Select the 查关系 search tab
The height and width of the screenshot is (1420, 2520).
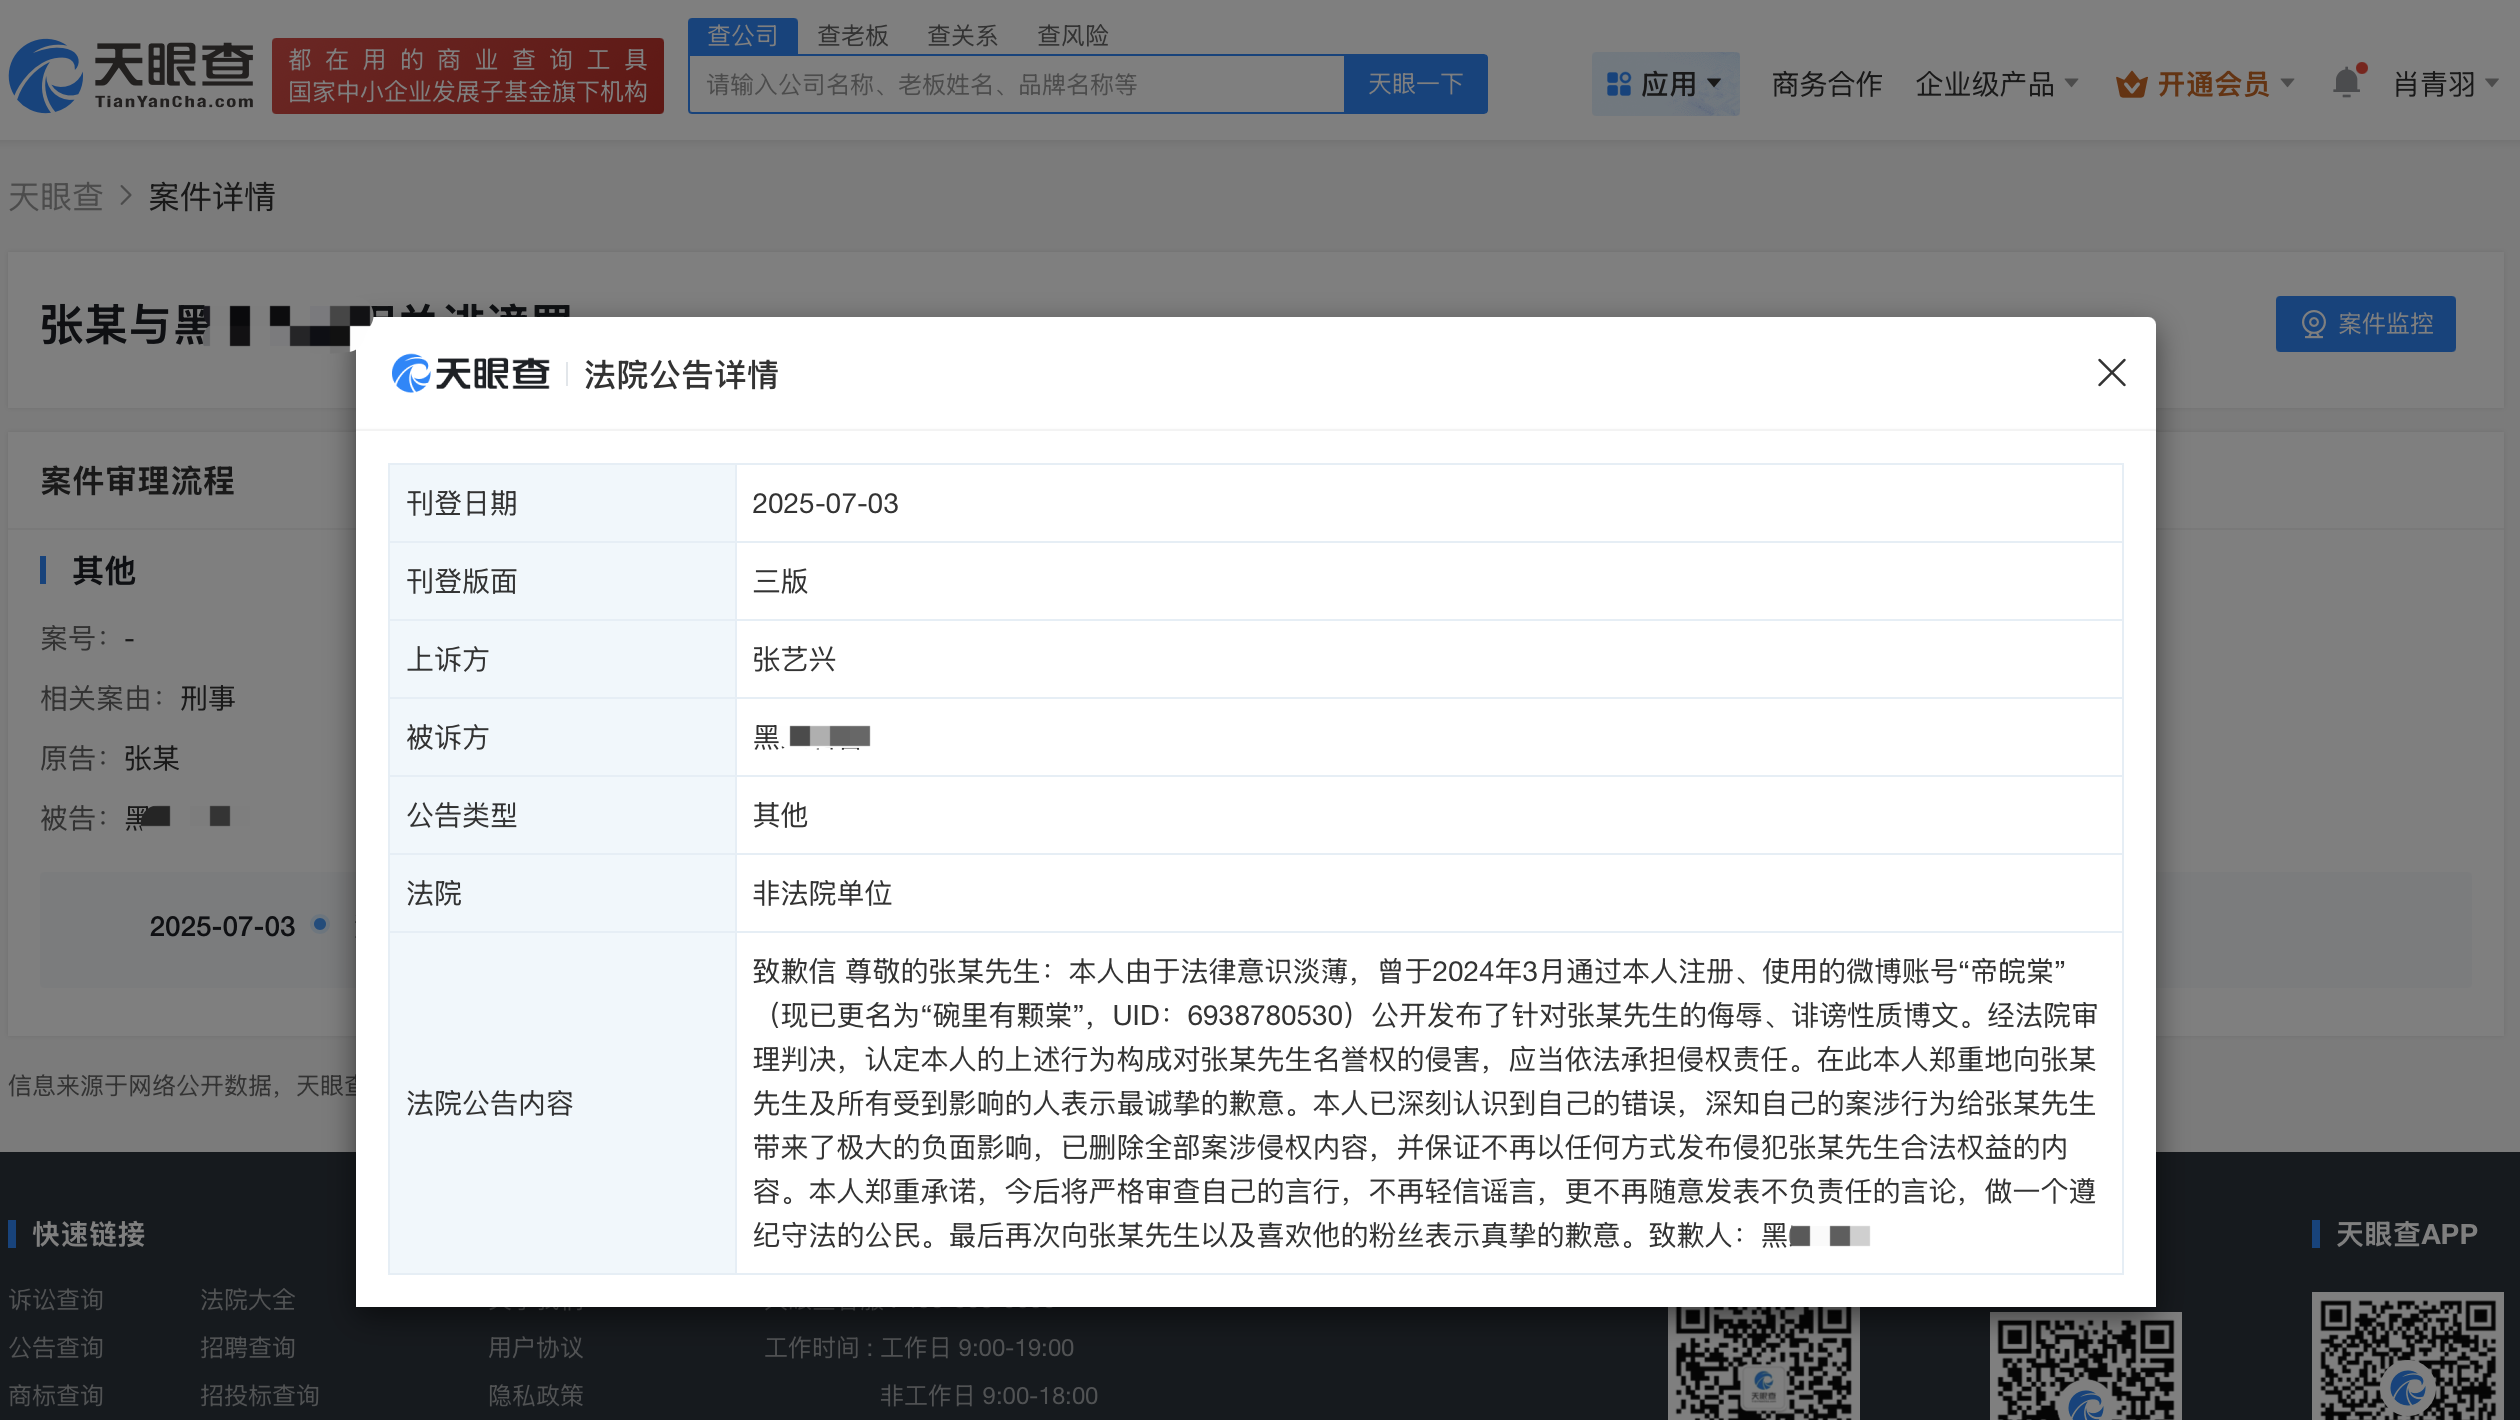[x=962, y=35]
